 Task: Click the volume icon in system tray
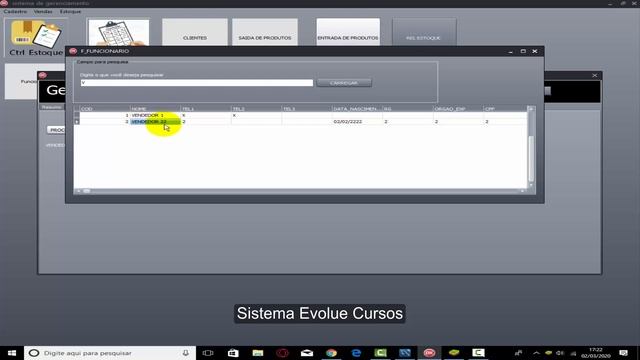pyautogui.click(x=560, y=353)
